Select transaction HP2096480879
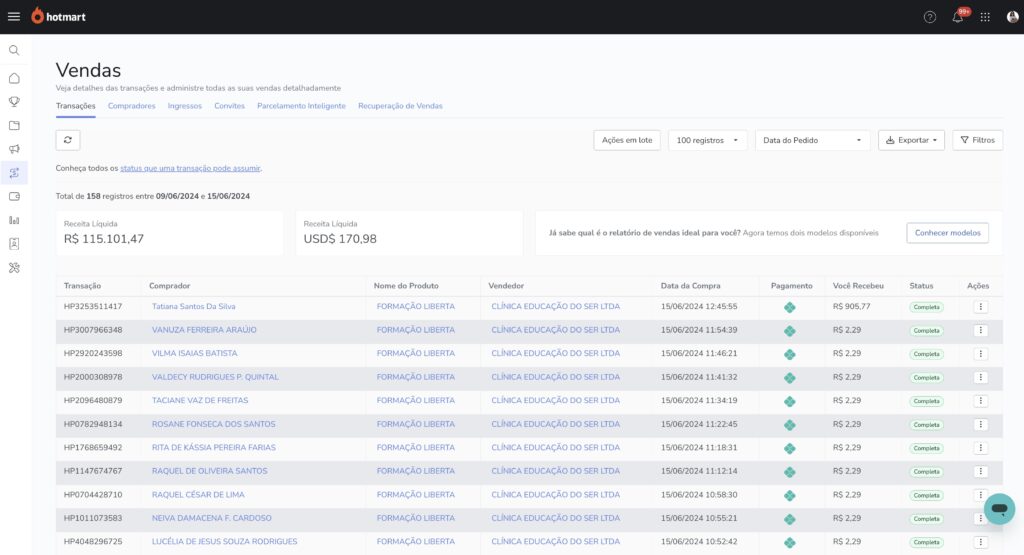 click(93, 400)
